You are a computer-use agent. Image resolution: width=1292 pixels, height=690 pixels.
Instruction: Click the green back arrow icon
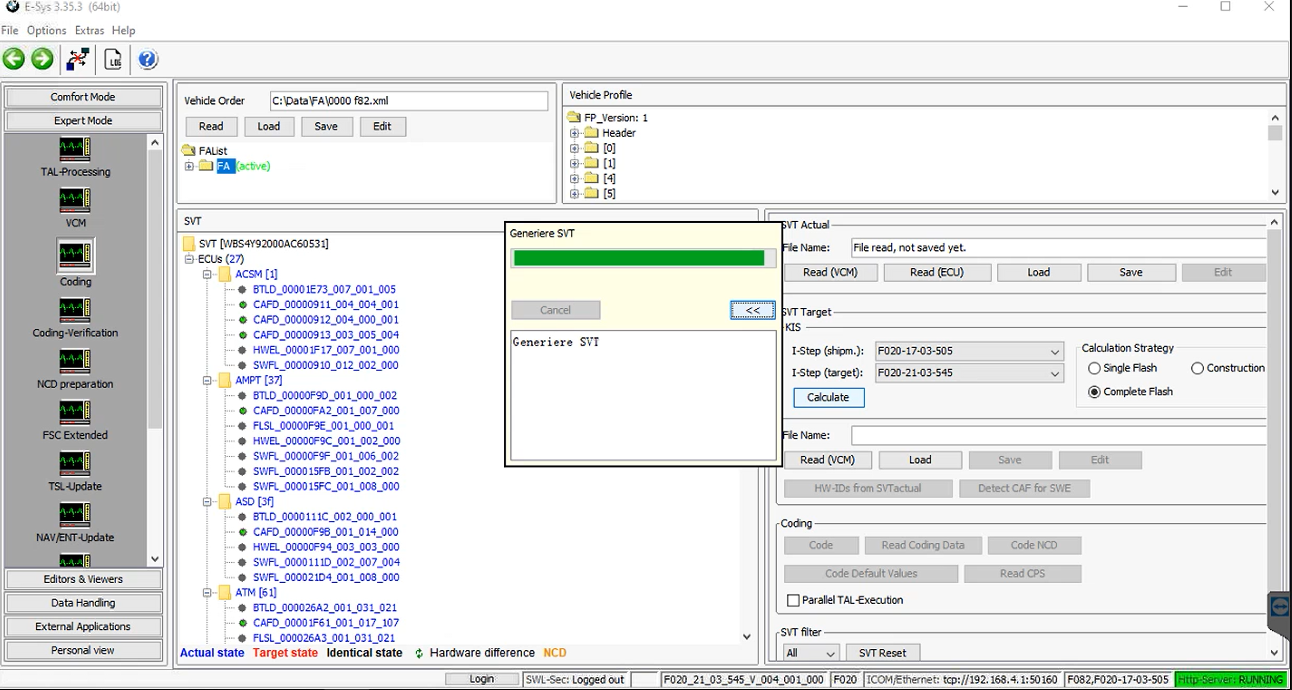[x=14, y=59]
